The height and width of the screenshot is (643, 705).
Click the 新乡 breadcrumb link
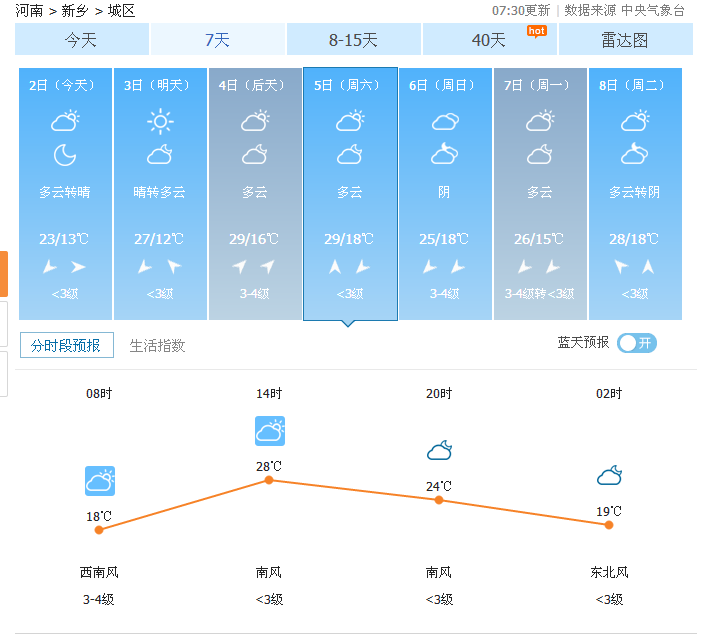coord(75,11)
